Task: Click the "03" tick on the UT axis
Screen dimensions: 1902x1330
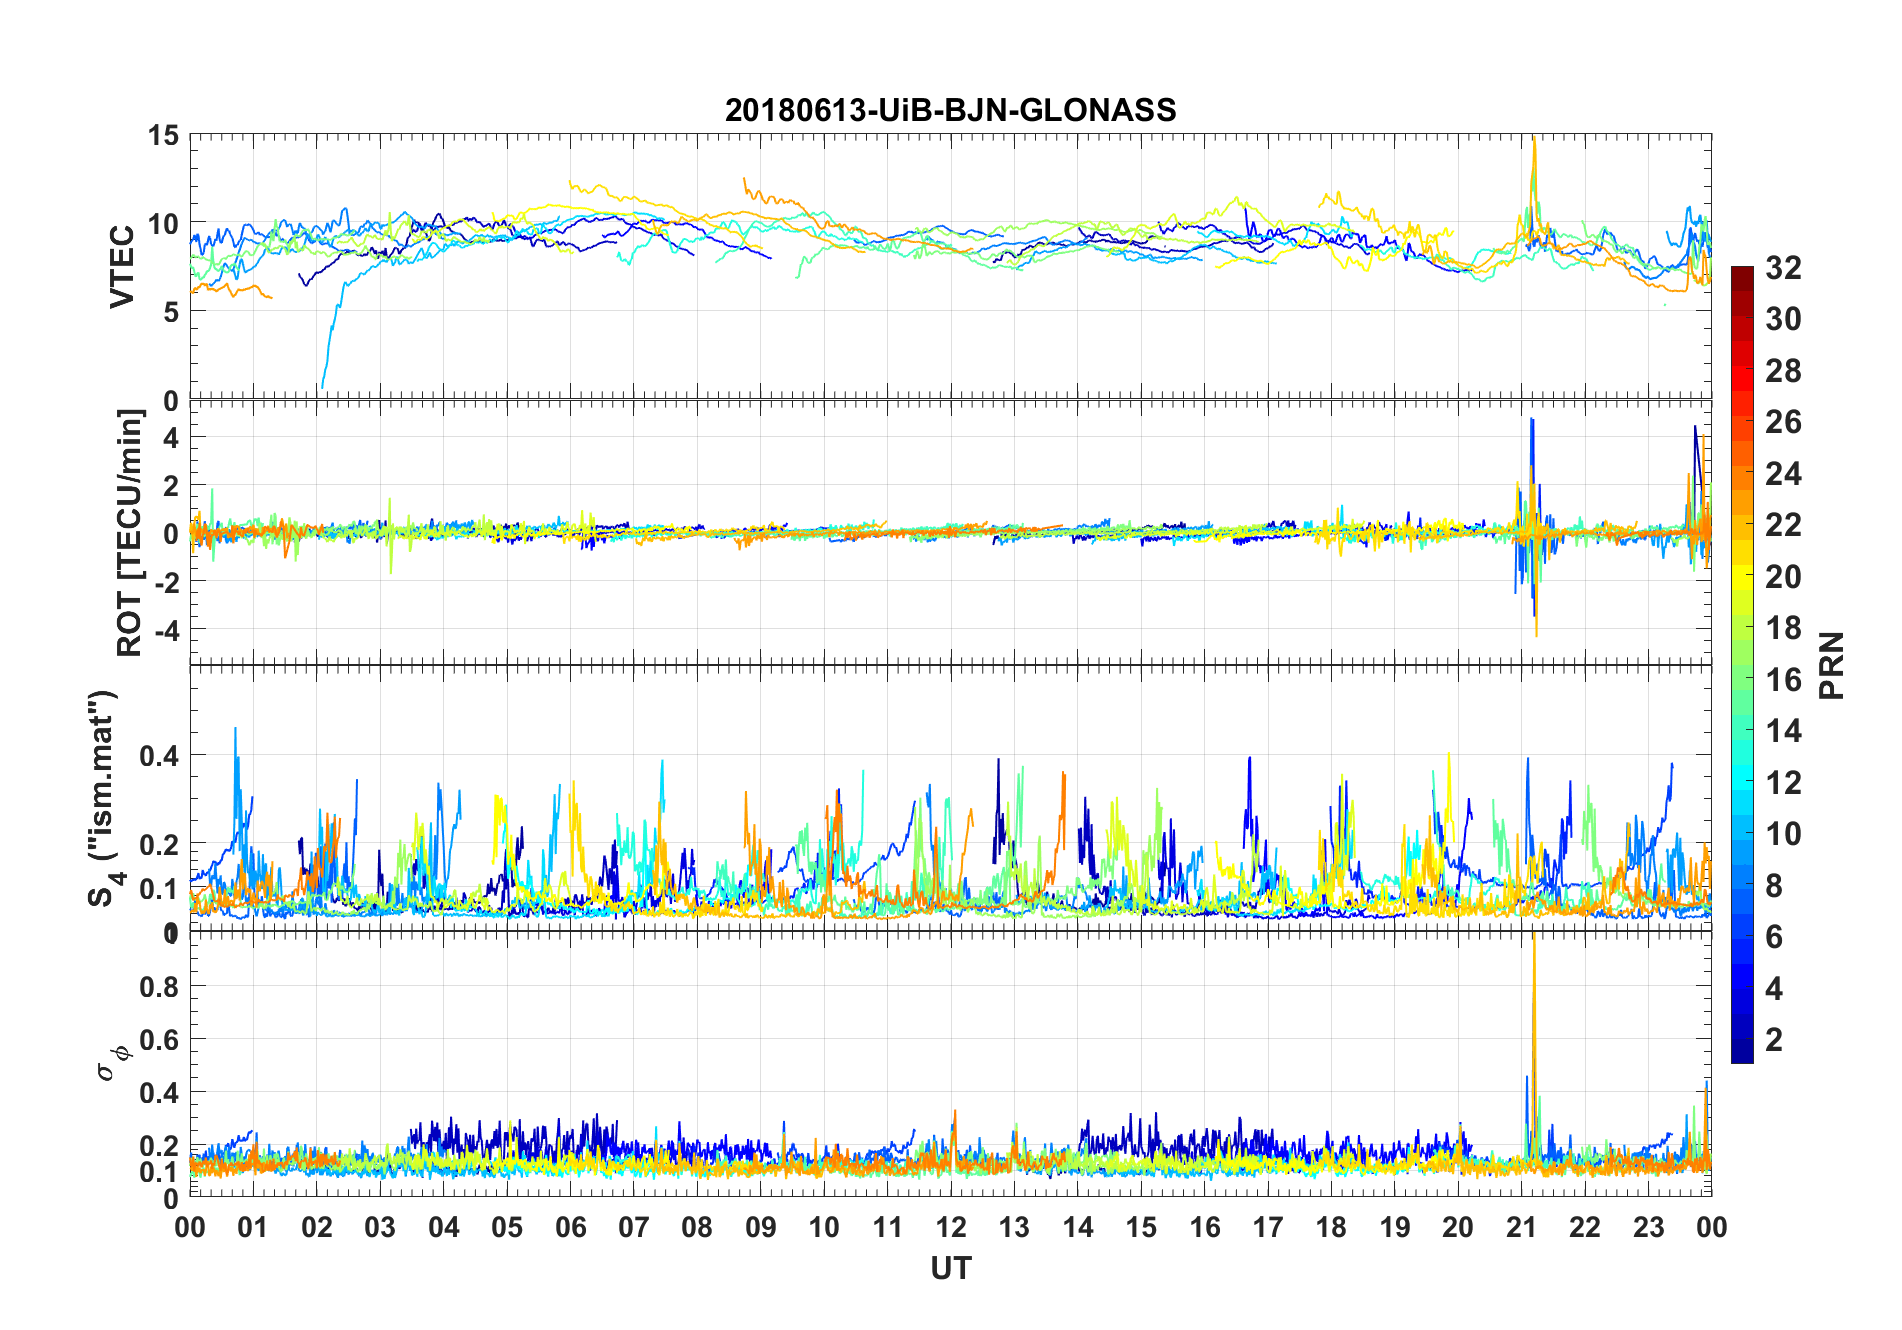Action: (380, 1227)
